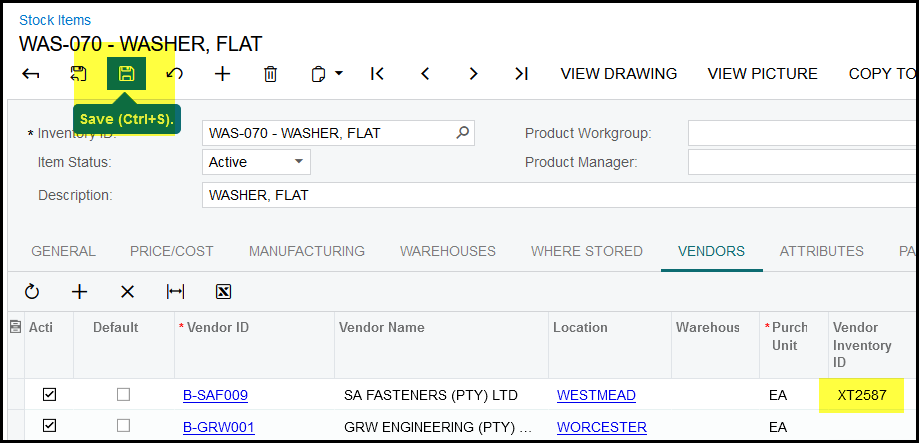Check Default box for SA Fasteners

[x=123, y=395]
